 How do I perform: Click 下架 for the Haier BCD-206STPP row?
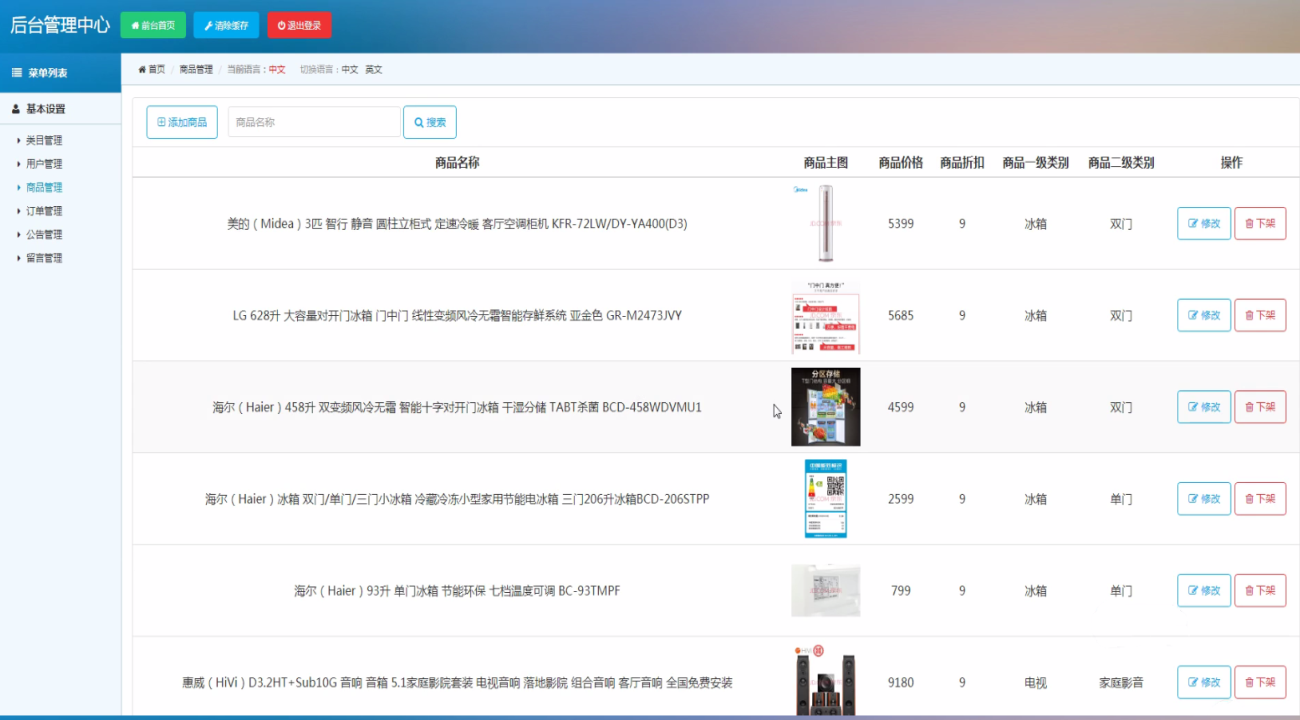[x=1260, y=499]
